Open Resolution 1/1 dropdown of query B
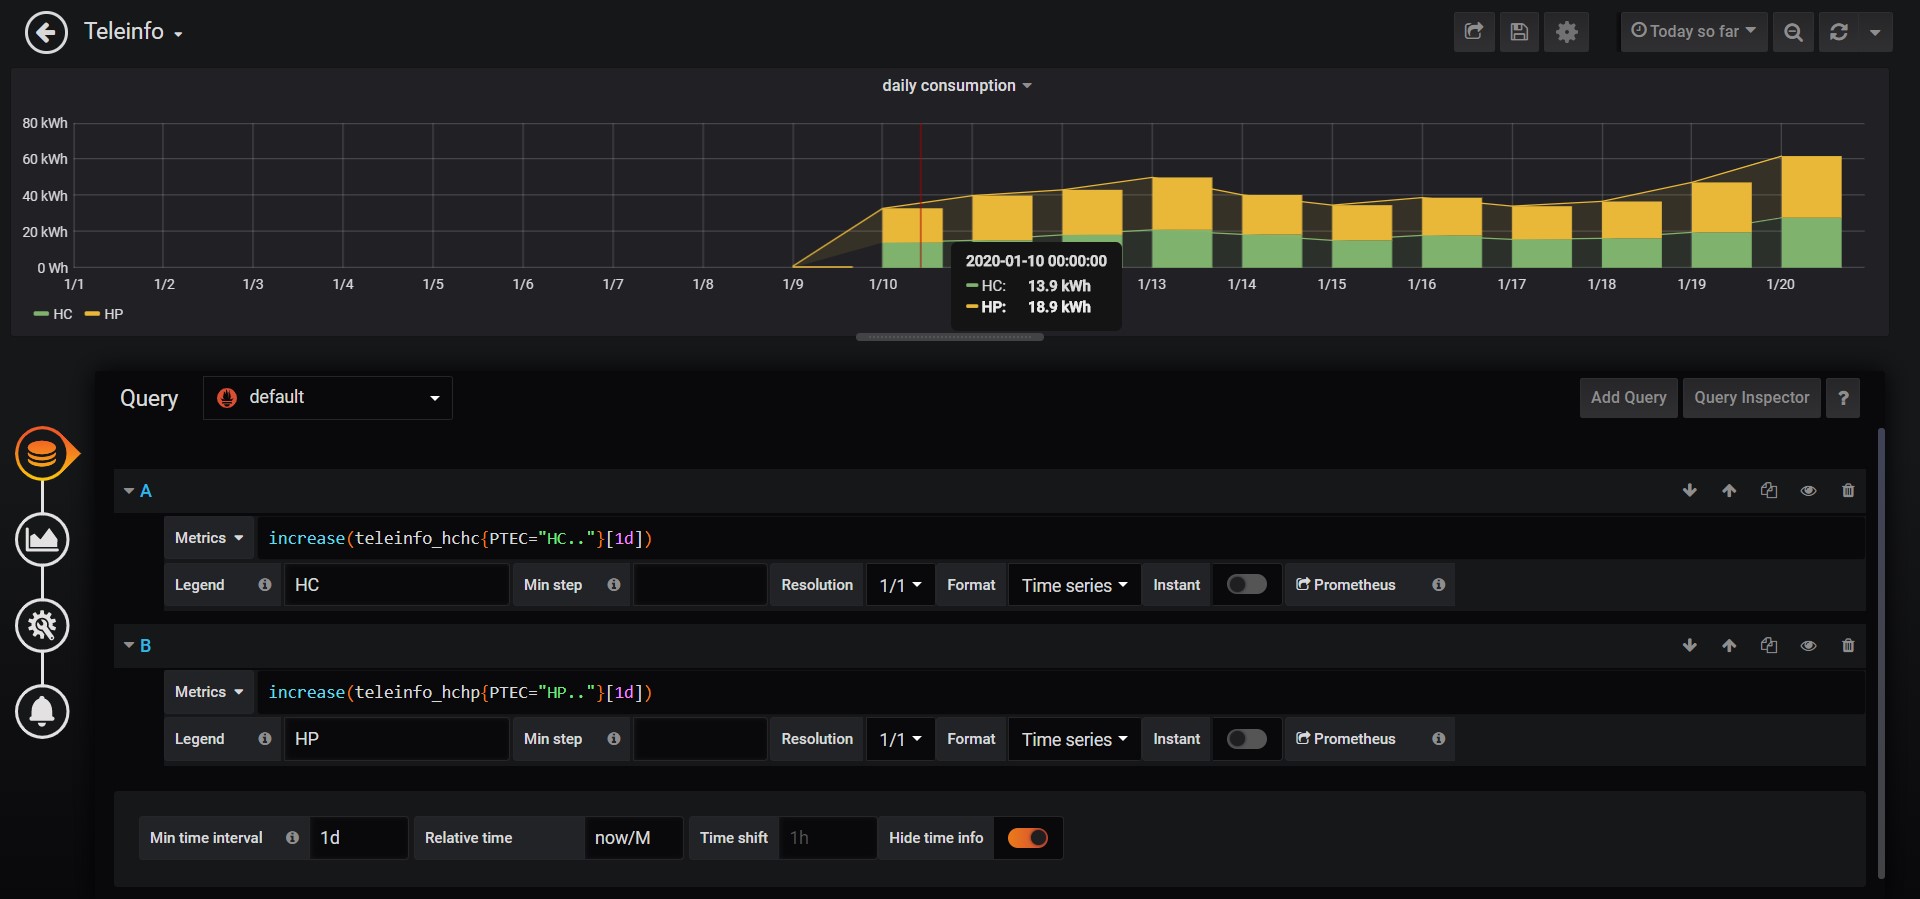This screenshot has width=1920, height=899. tap(900, 739)
